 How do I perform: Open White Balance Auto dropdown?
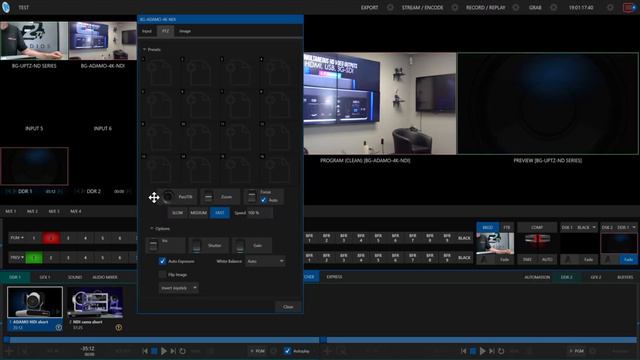click(x=265, y=261)
